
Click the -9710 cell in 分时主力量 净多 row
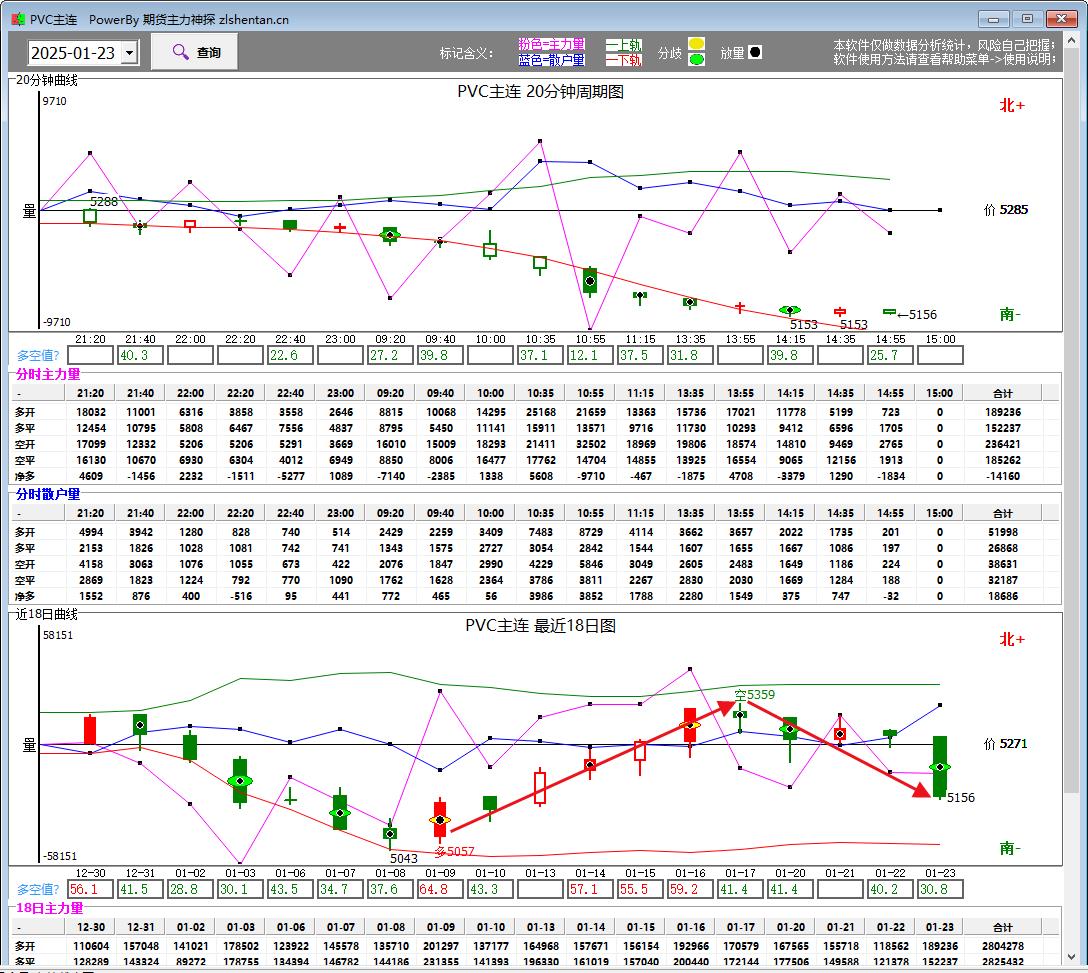point(590,476)
